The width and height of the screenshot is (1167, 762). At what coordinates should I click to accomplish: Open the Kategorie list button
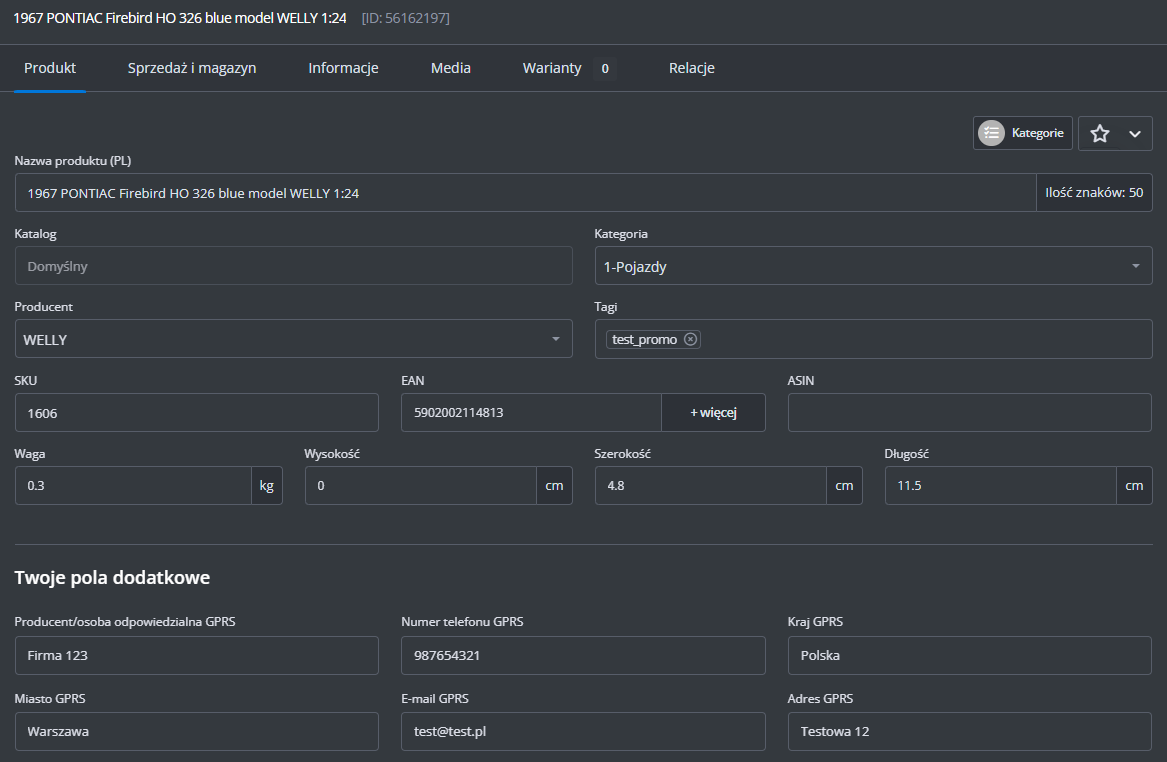pos(1022,133)
